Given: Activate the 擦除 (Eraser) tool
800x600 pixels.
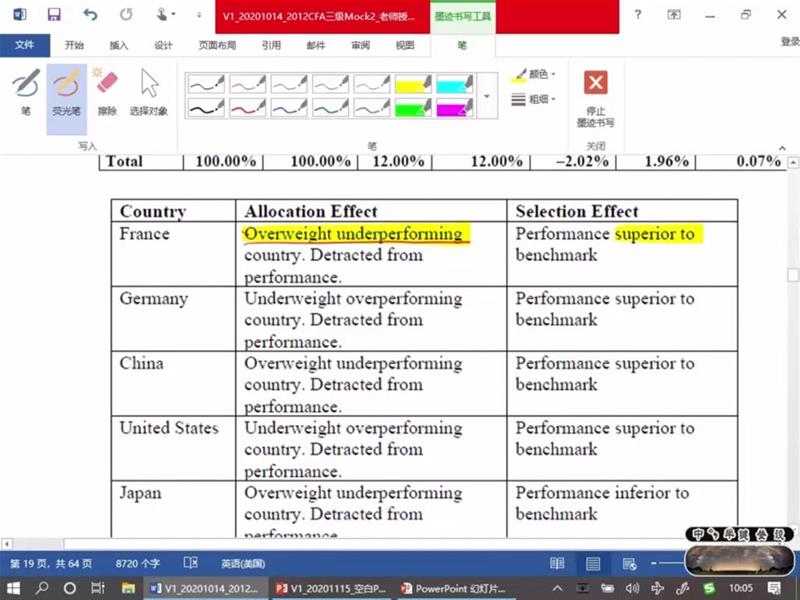Looking at the screenshot, I should 106,91.
